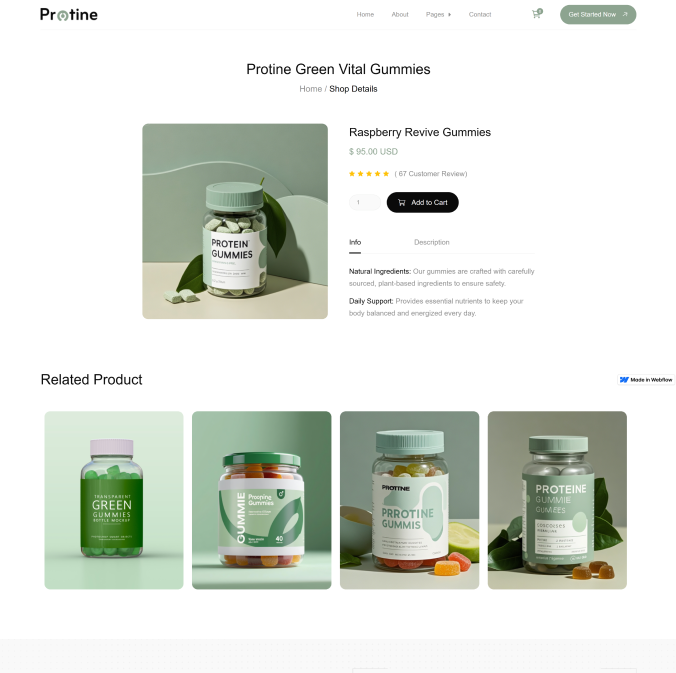Click Get Started Now button

tap(598, 15)
